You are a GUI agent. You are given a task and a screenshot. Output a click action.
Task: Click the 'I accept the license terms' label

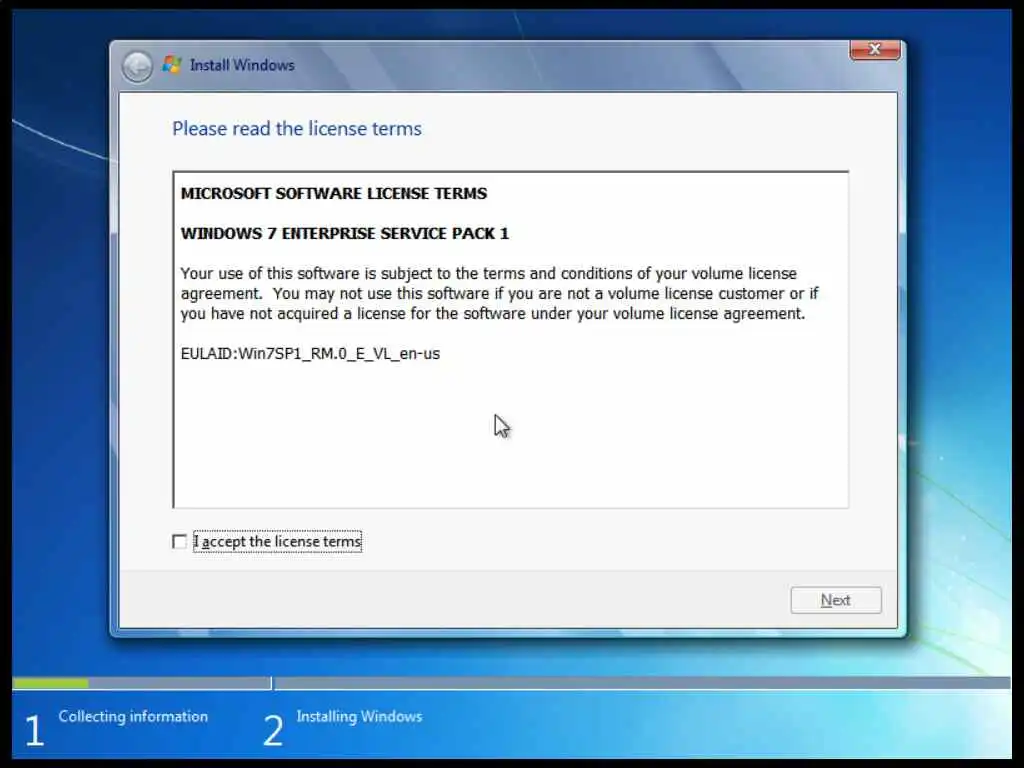click(278, 541)
